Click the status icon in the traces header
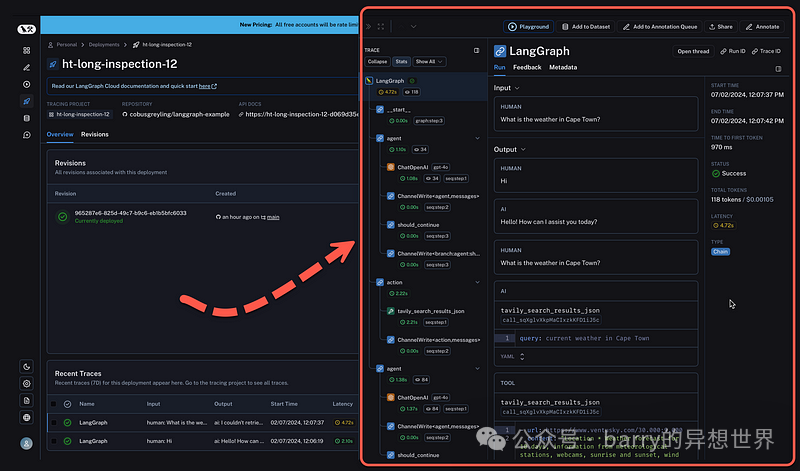This screenshot has width=800, height=471. point(67,404)
